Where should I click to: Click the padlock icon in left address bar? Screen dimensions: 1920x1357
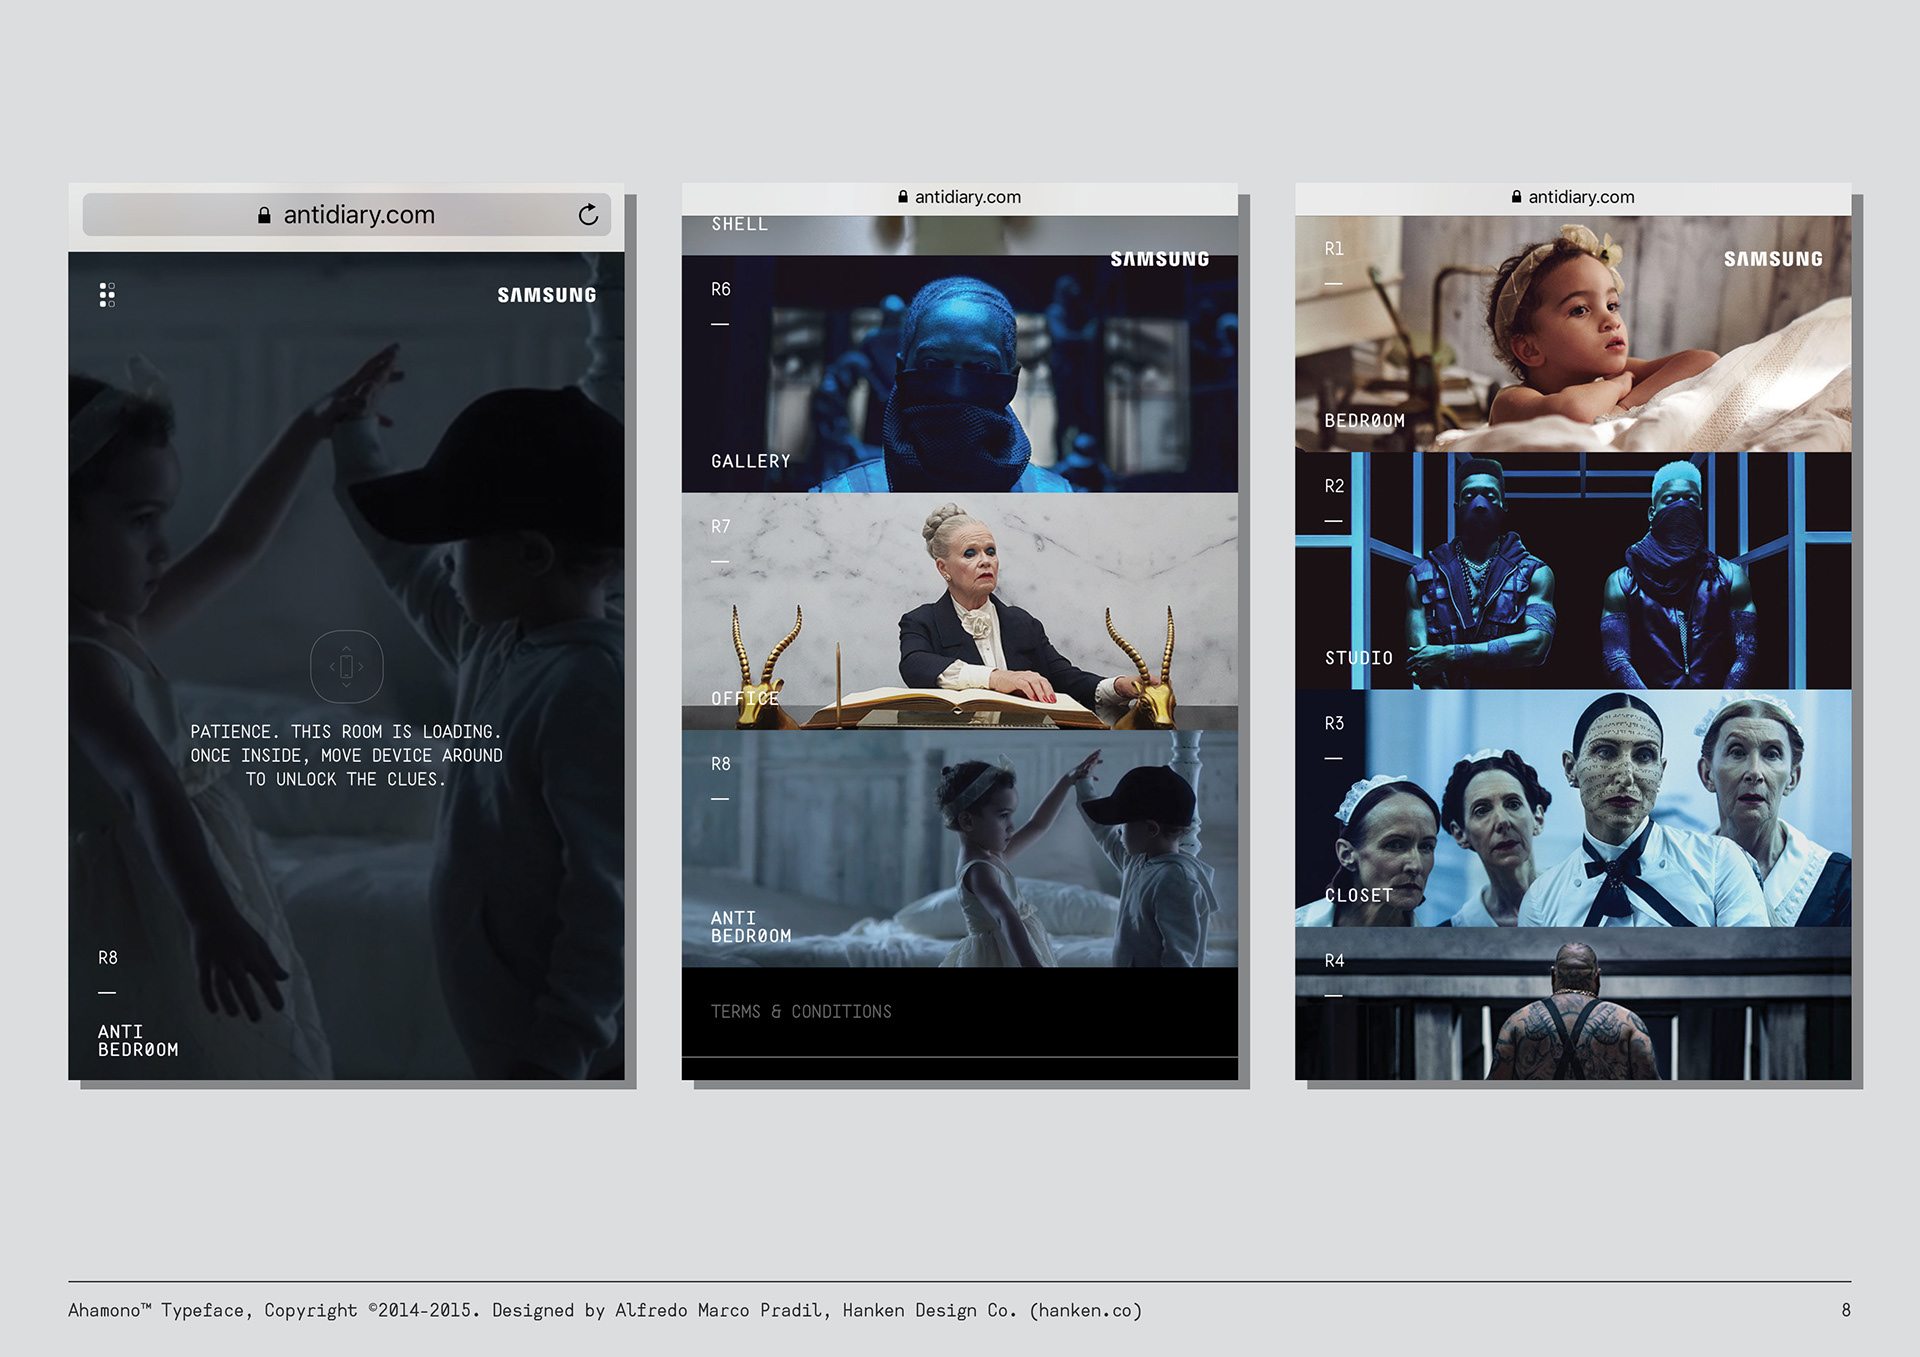click(264, 215)
